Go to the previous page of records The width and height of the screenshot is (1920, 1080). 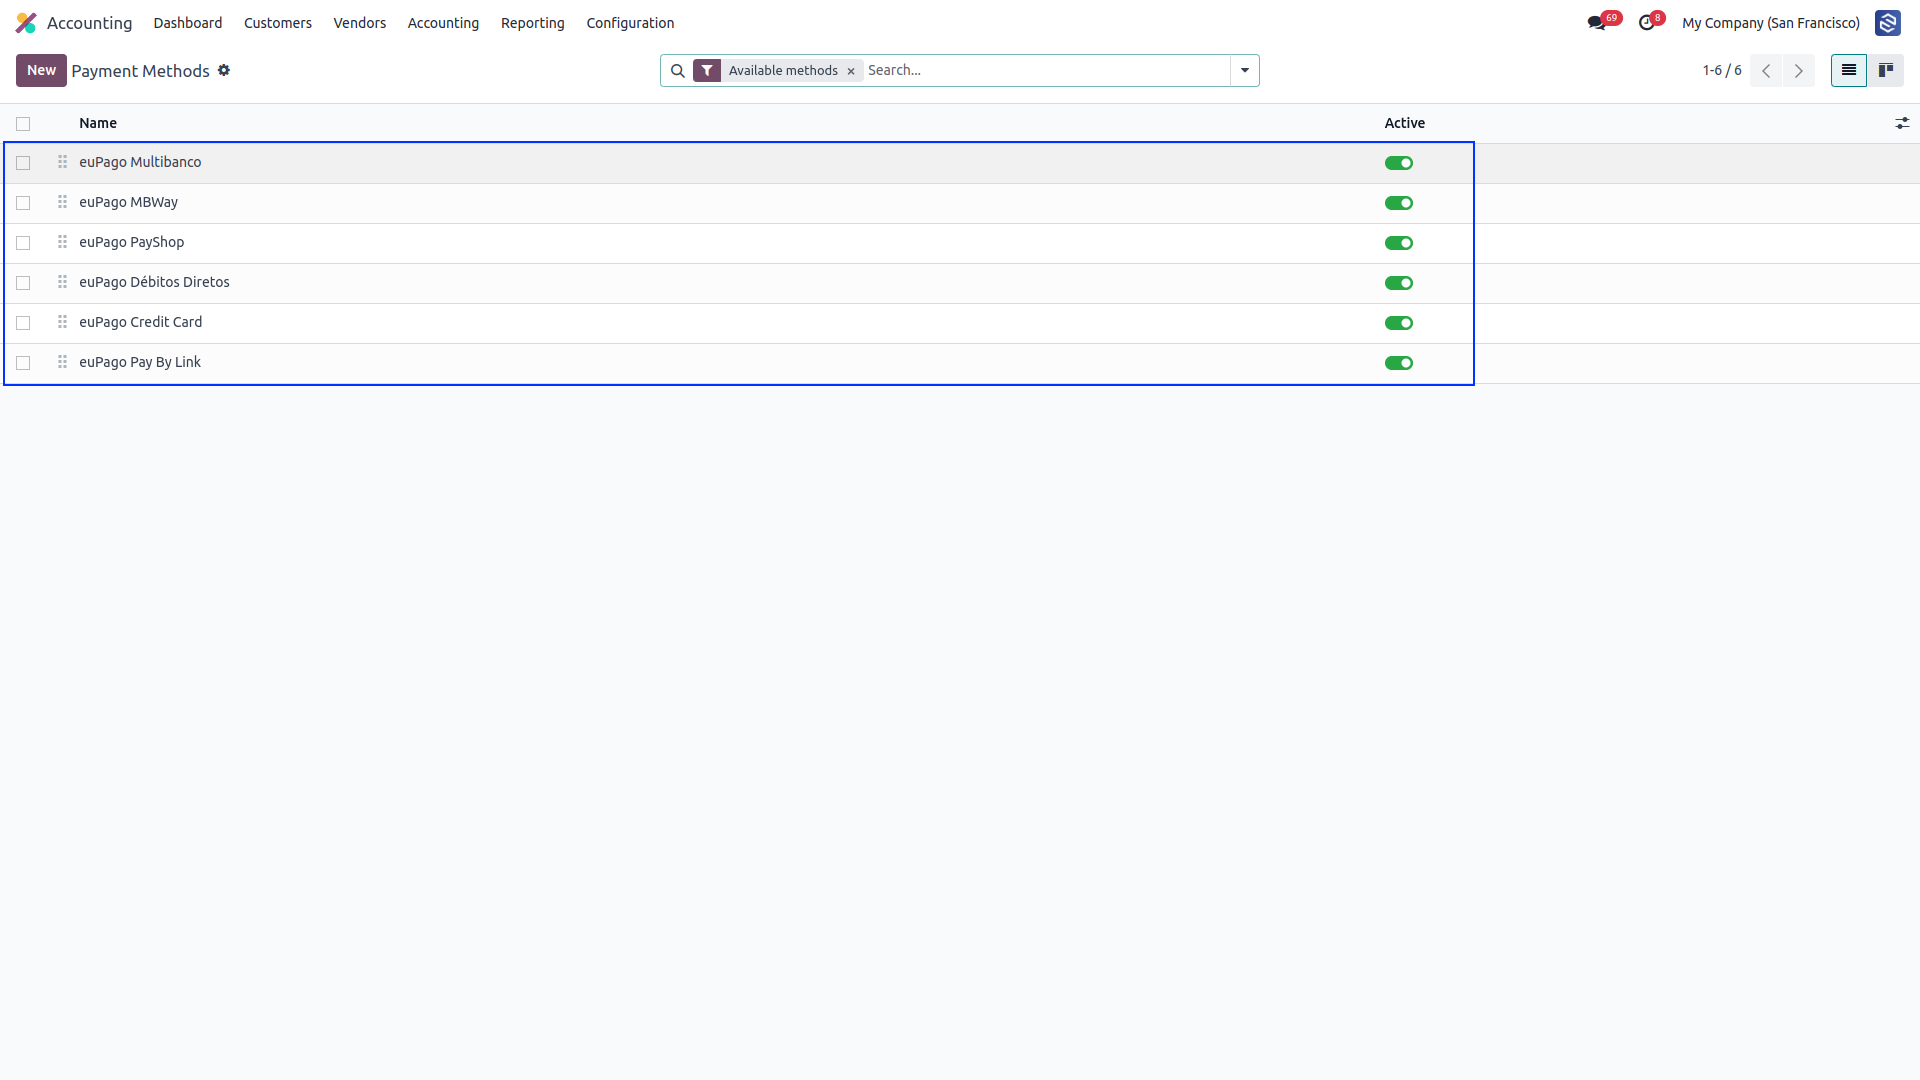[x=1766, y=71]
